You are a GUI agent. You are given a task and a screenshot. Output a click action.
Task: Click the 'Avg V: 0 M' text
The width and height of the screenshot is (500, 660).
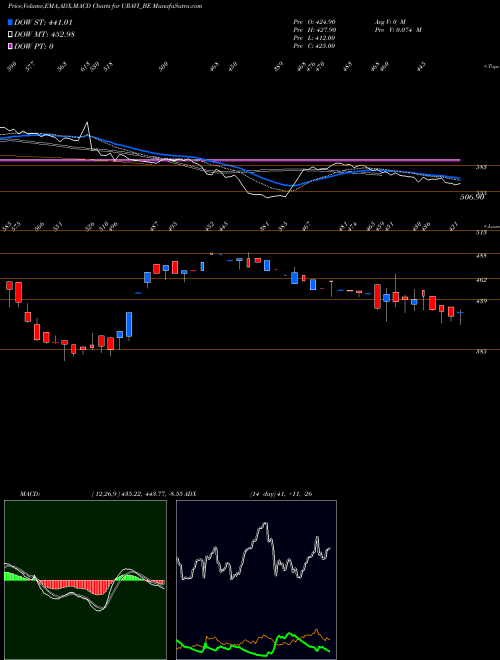[389, 22]
